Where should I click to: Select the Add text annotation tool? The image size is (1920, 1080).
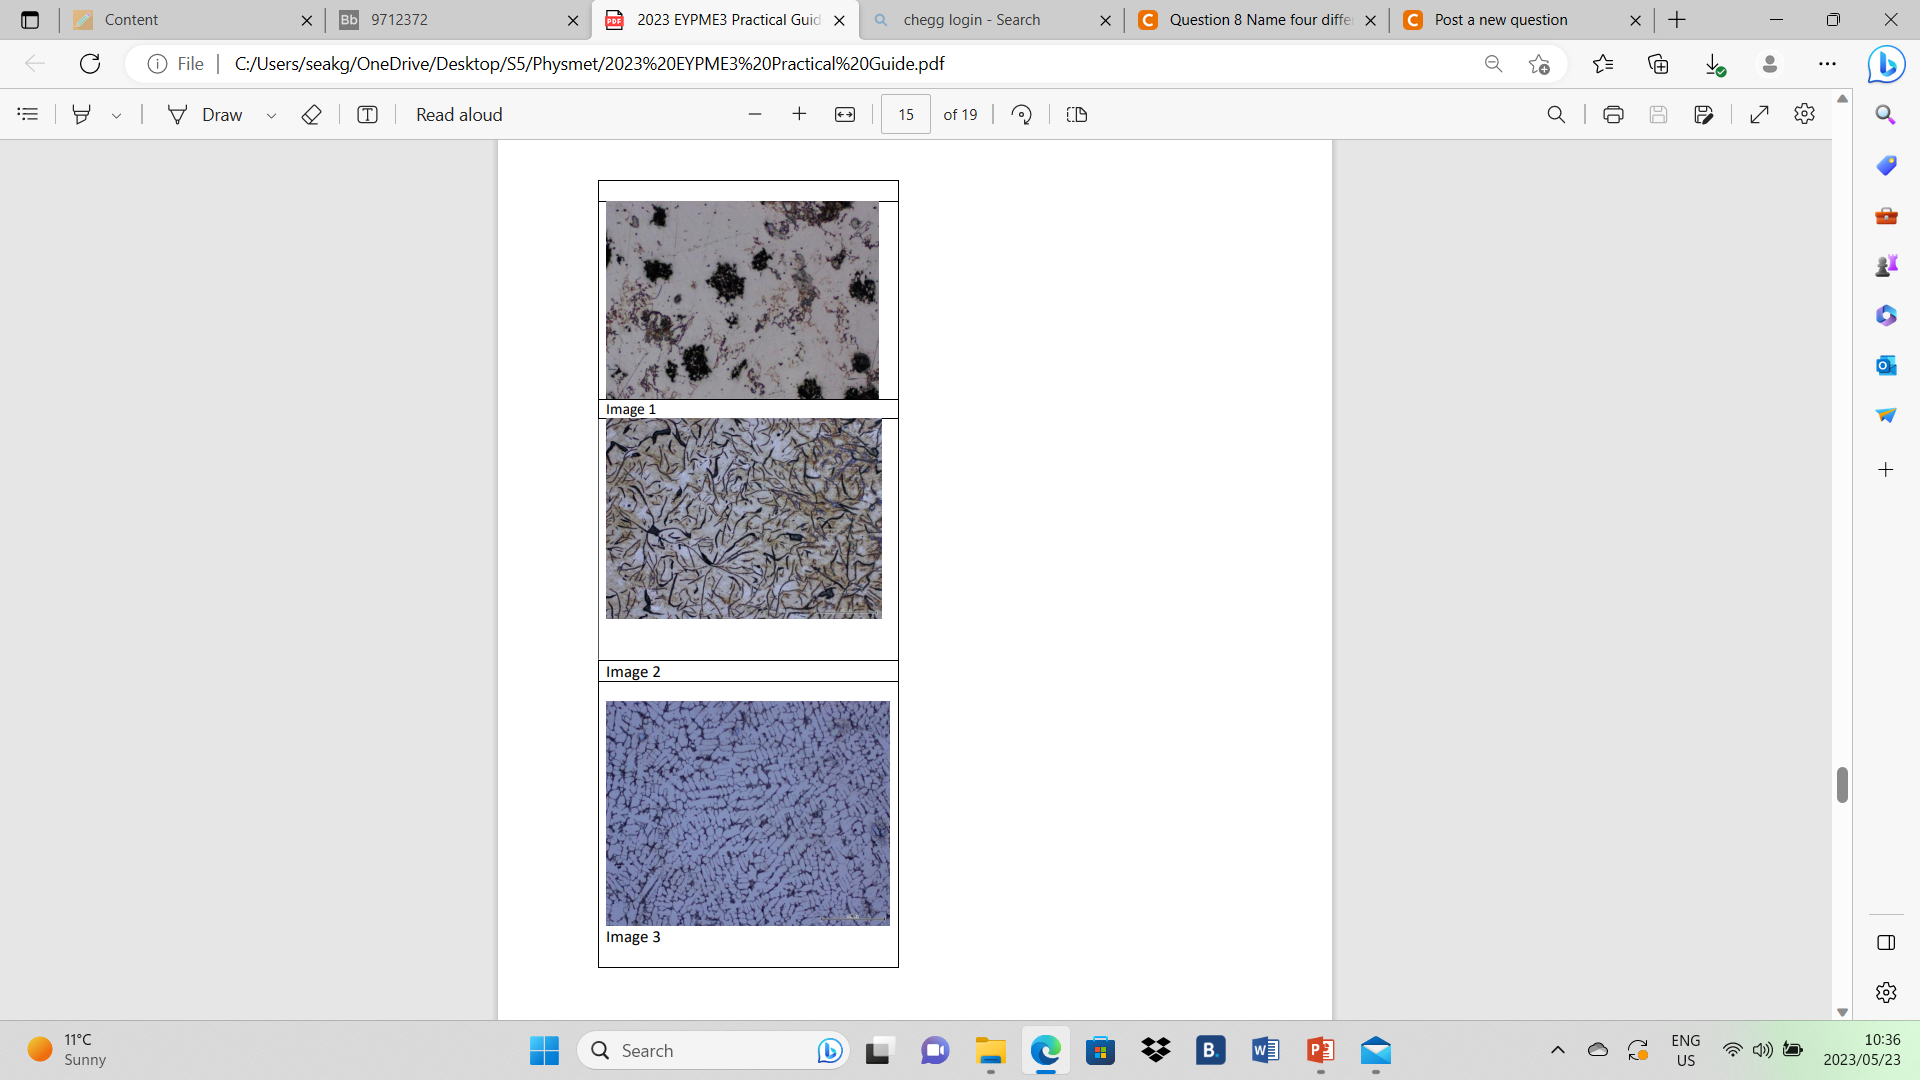click(x=367, y=114)
